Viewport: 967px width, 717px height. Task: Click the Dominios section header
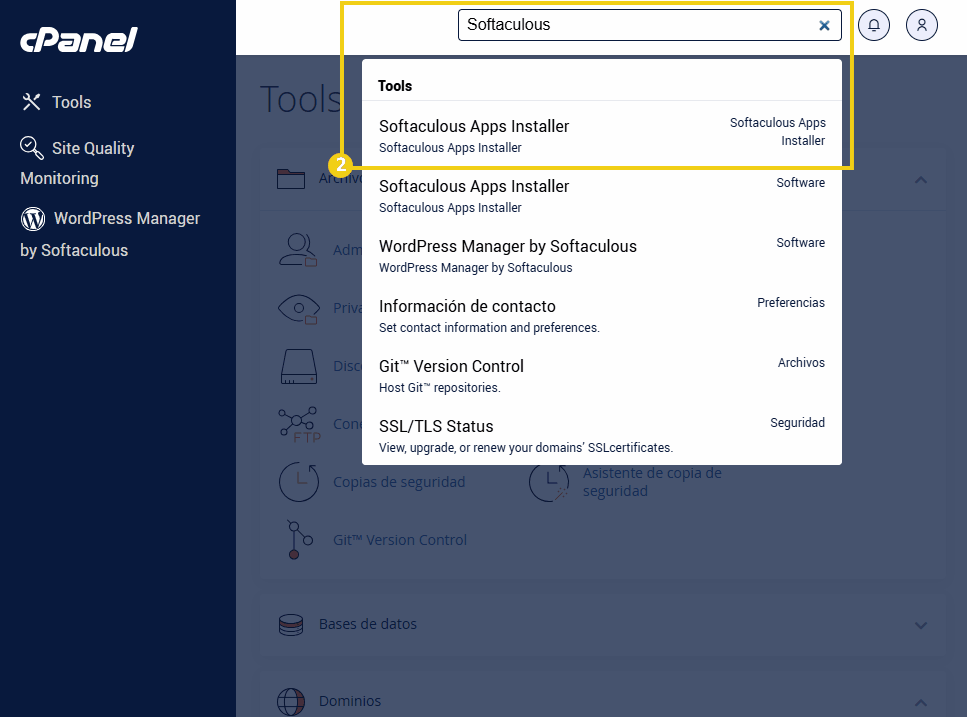pos(603,702)
